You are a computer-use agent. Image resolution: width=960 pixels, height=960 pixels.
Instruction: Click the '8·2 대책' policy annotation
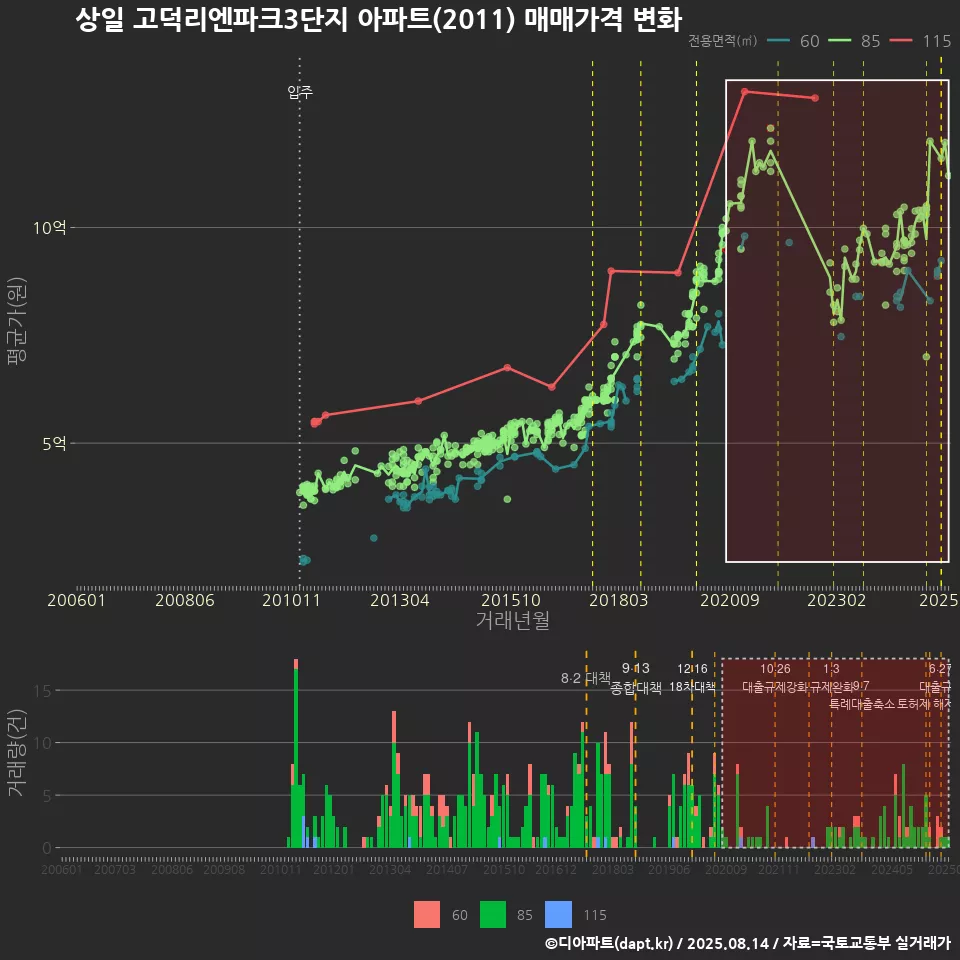click(586, 678)
